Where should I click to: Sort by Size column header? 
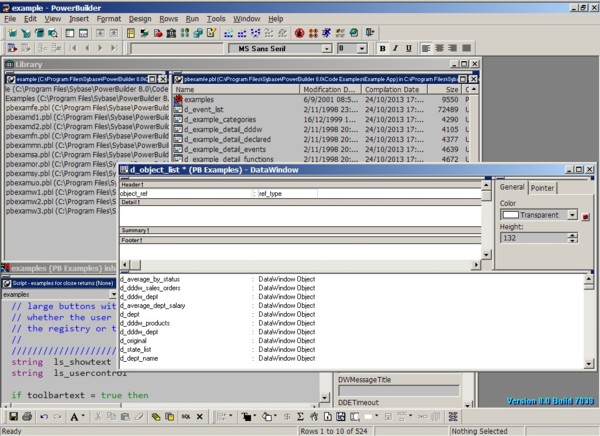[x=444, y=90]
